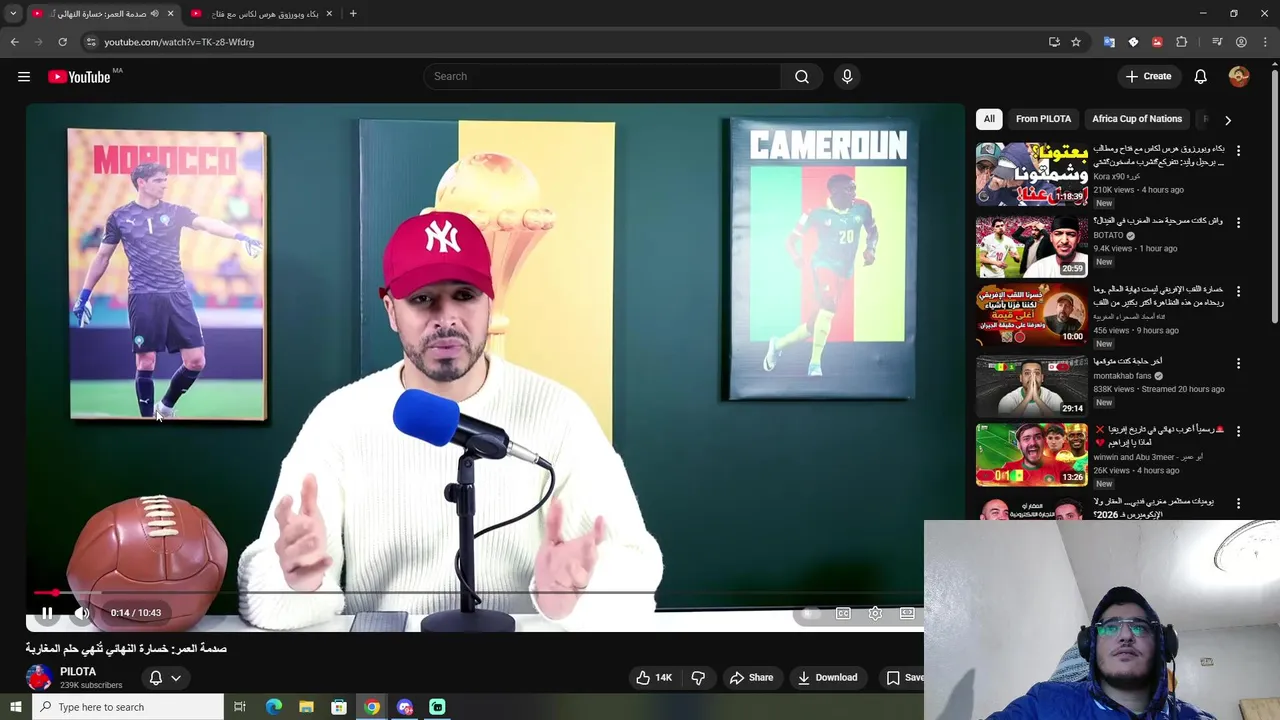
Task: Open YouTube notifications bell
Action: pos(1201,76)
